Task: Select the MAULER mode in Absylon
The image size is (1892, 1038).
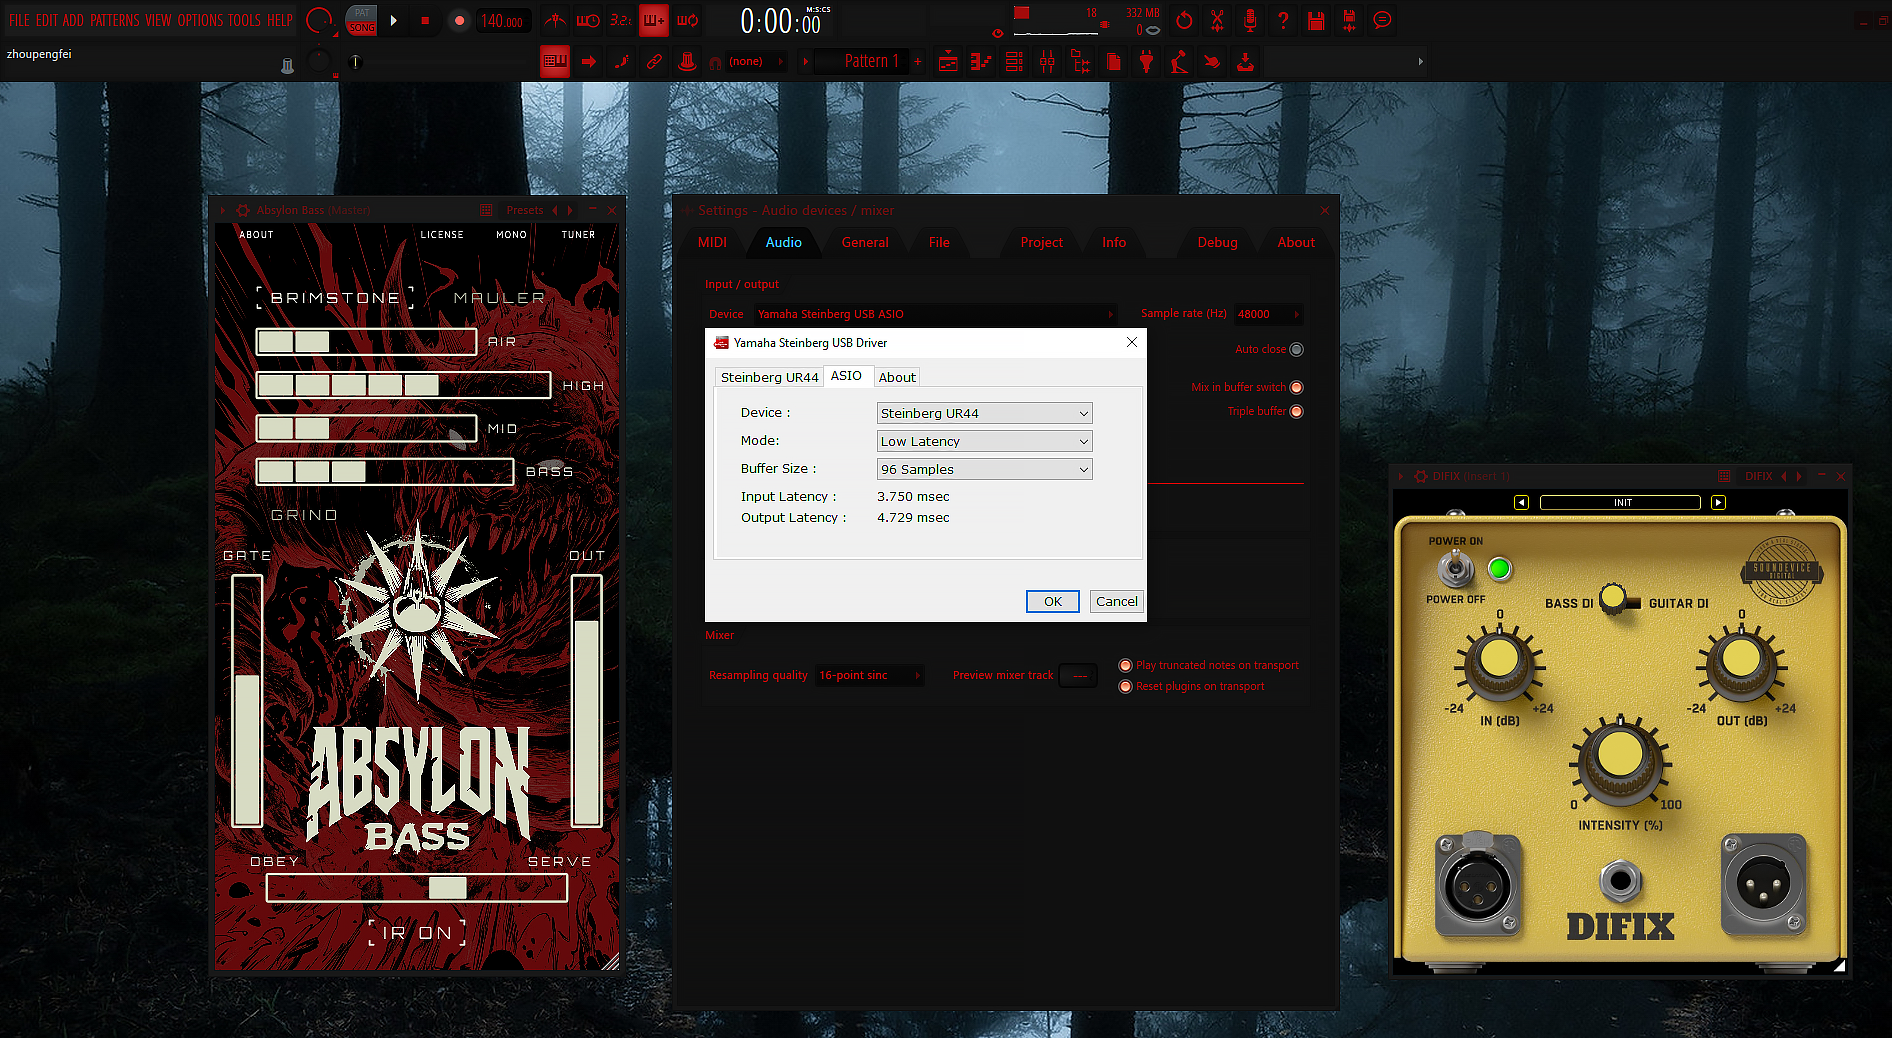Action: coord(500,298)
